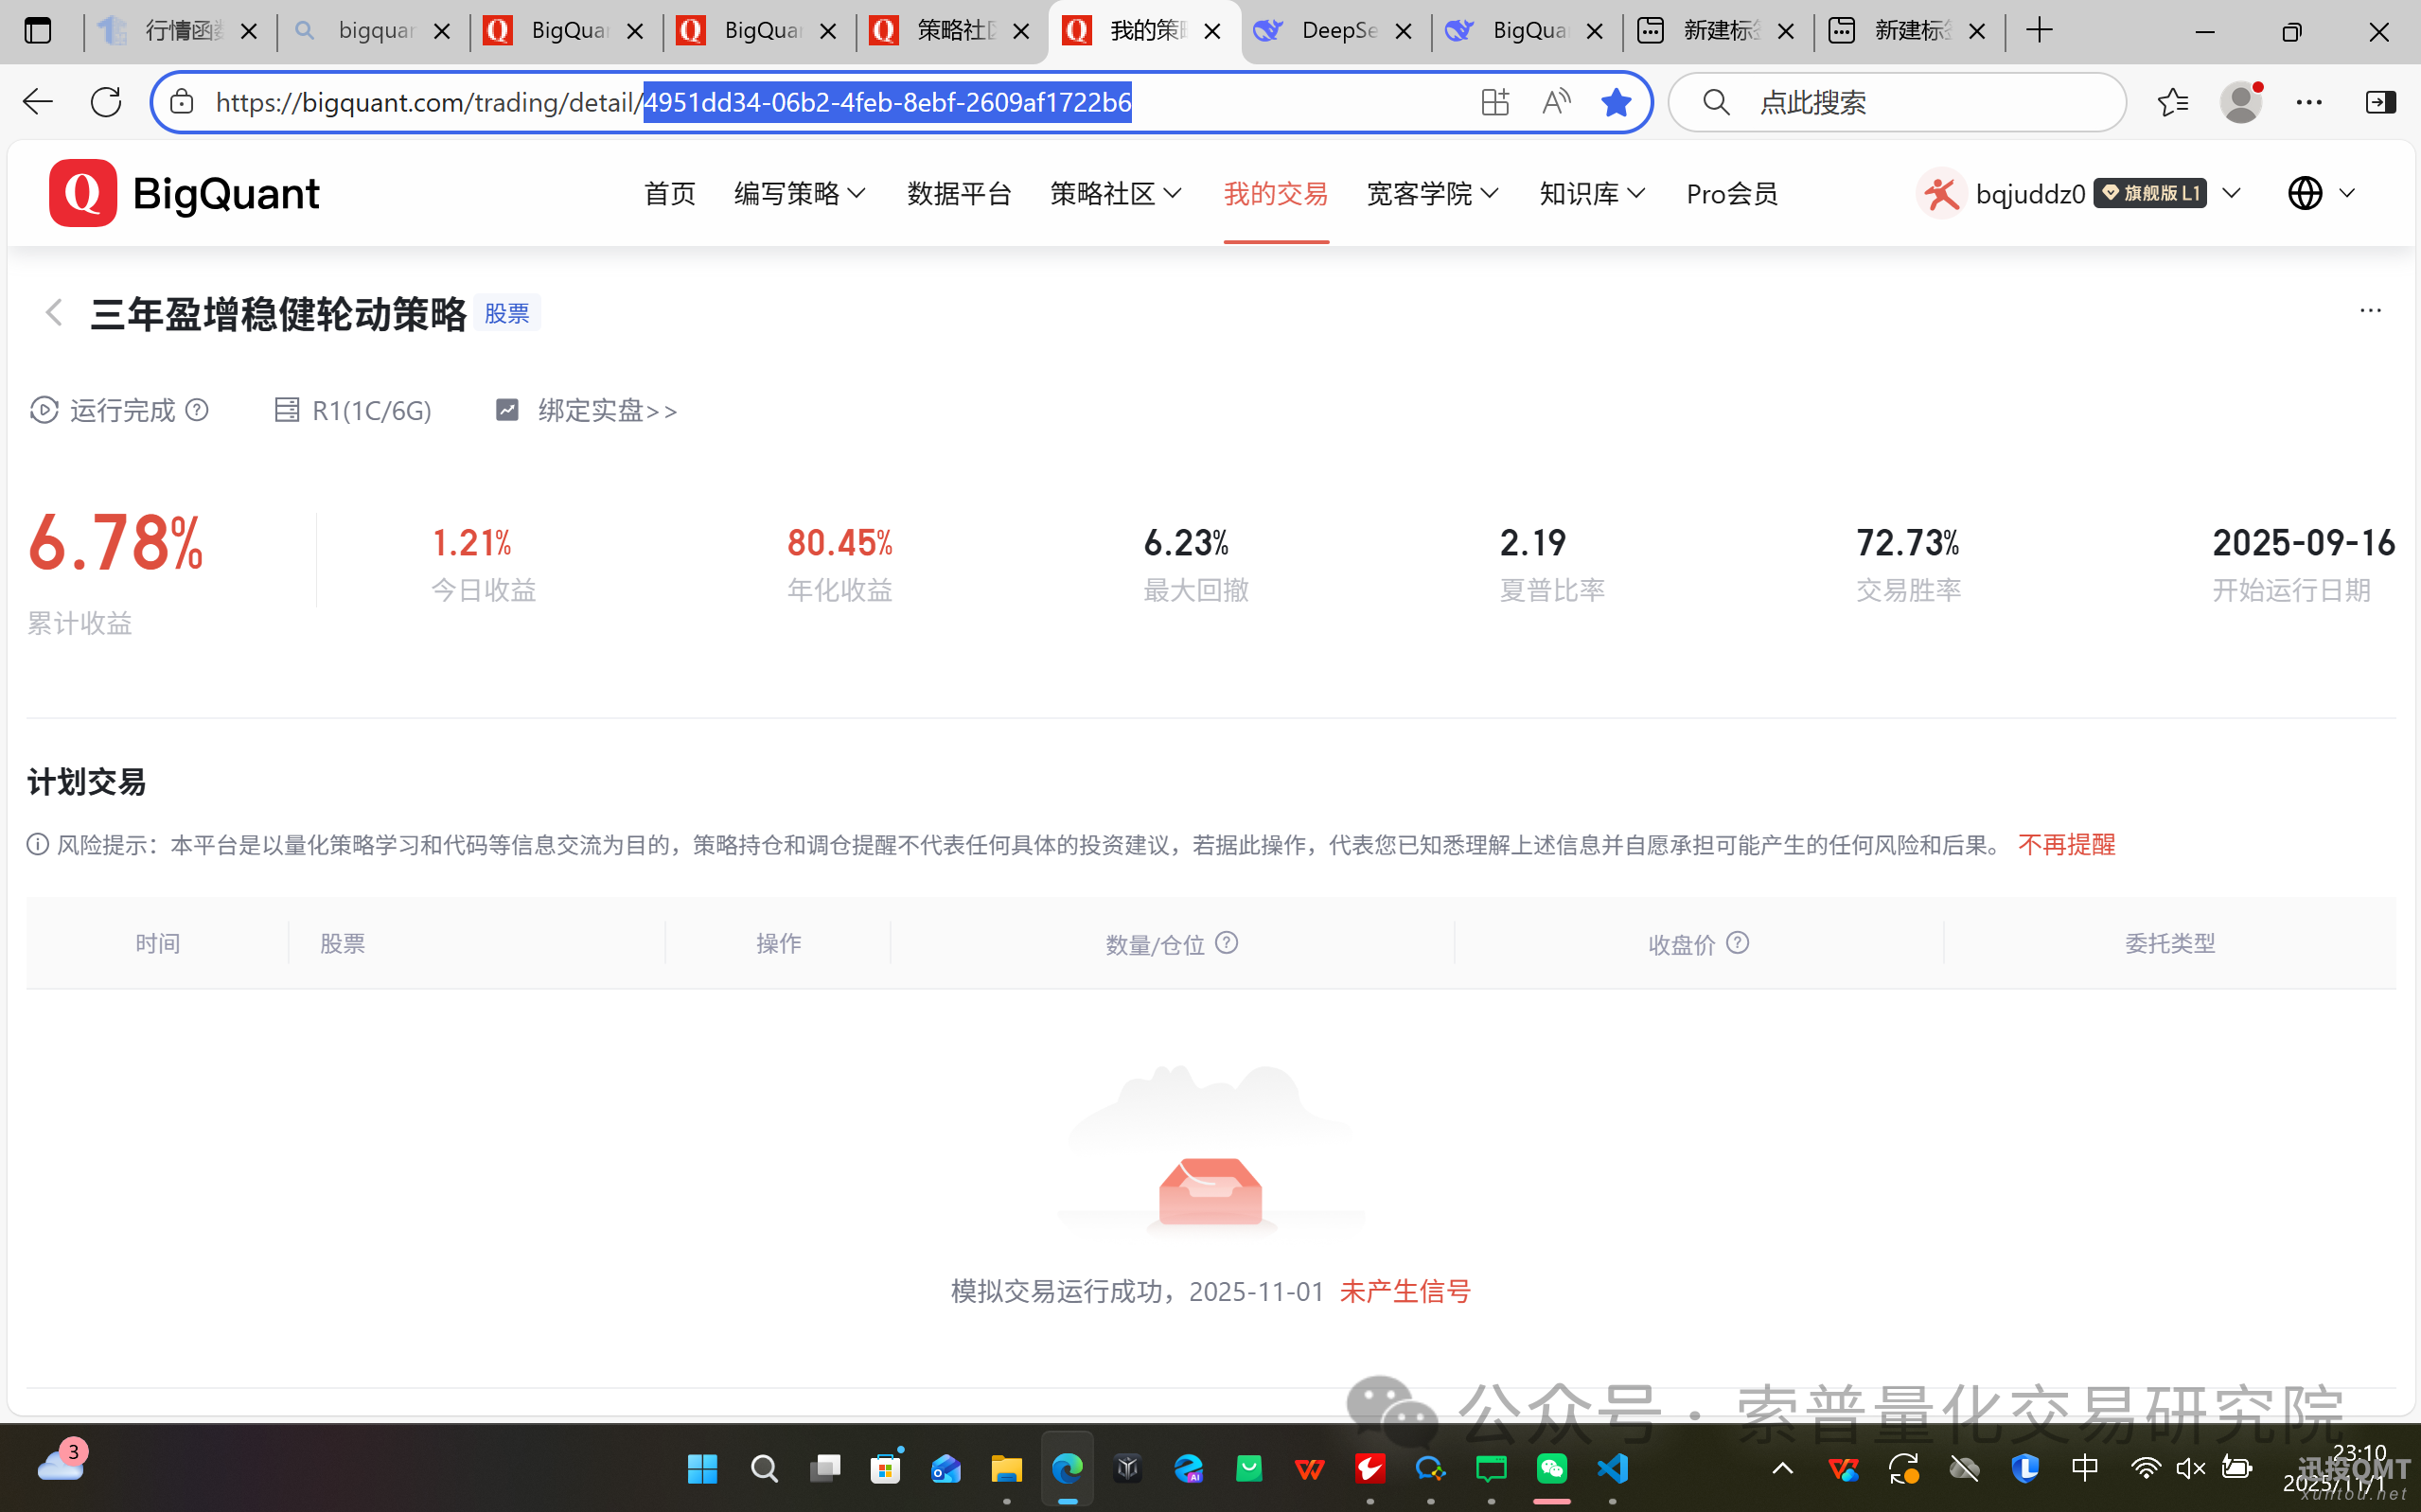
Task: Click the back arrow beside strategy title
Action: [x=54, y=313]
